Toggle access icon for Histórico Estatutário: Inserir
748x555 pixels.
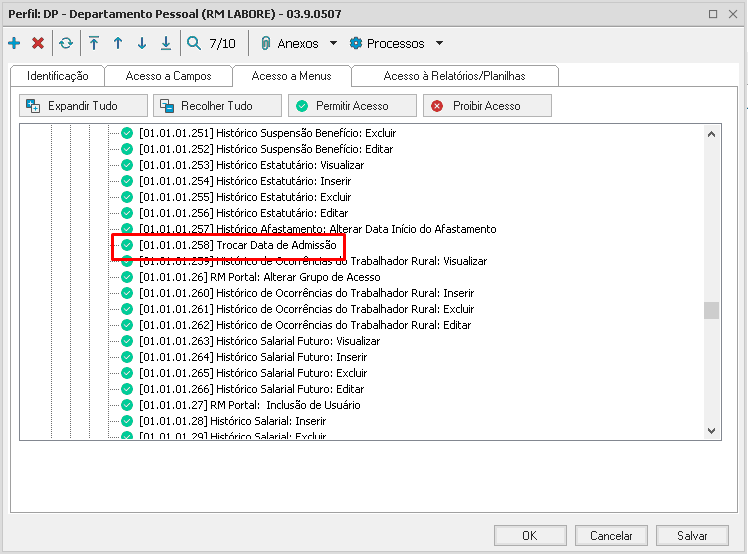tap(127, 181)
